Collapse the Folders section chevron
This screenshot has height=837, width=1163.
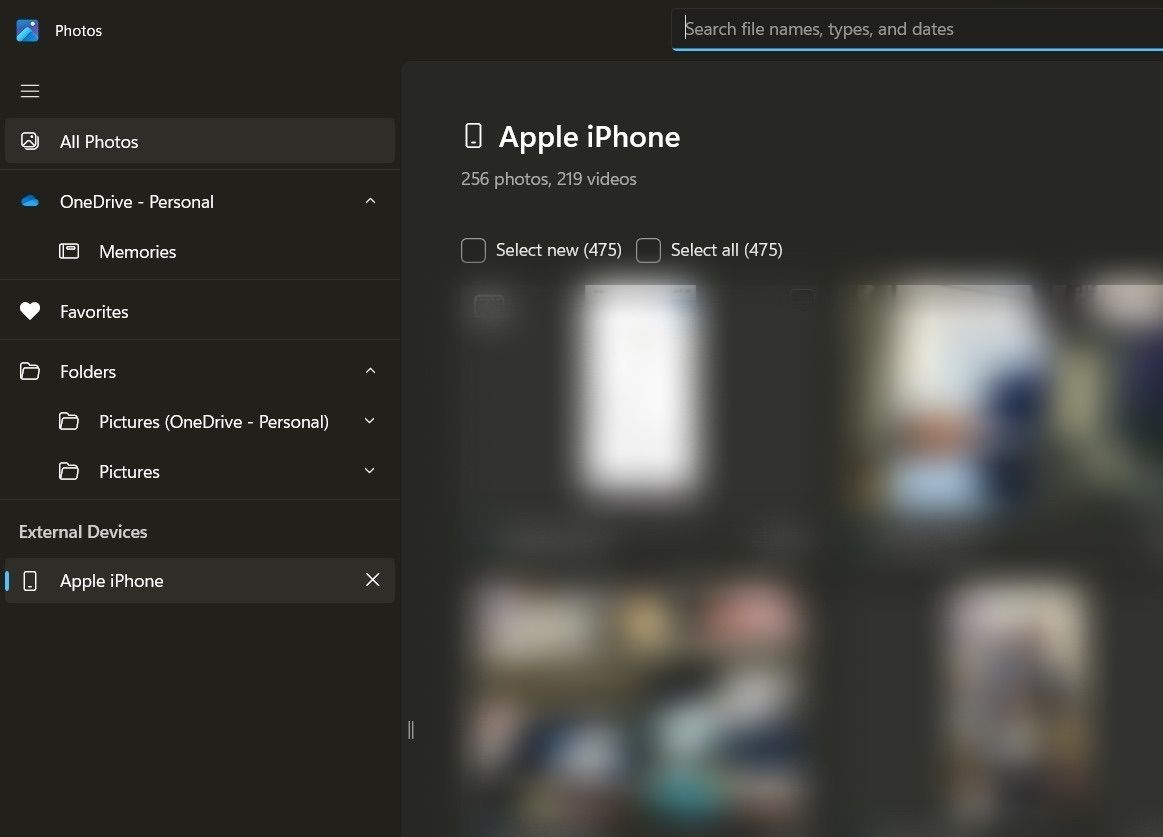(x=370, y=371)
